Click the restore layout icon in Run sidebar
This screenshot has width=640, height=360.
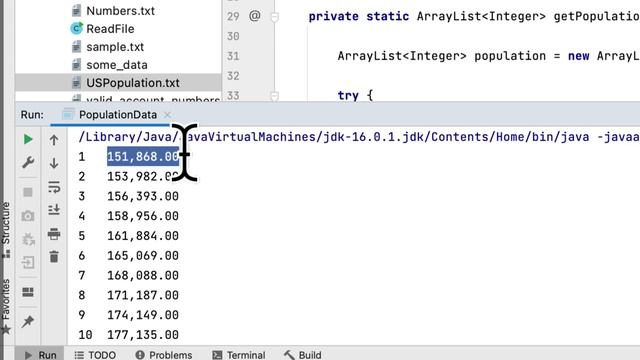point(28,292)
